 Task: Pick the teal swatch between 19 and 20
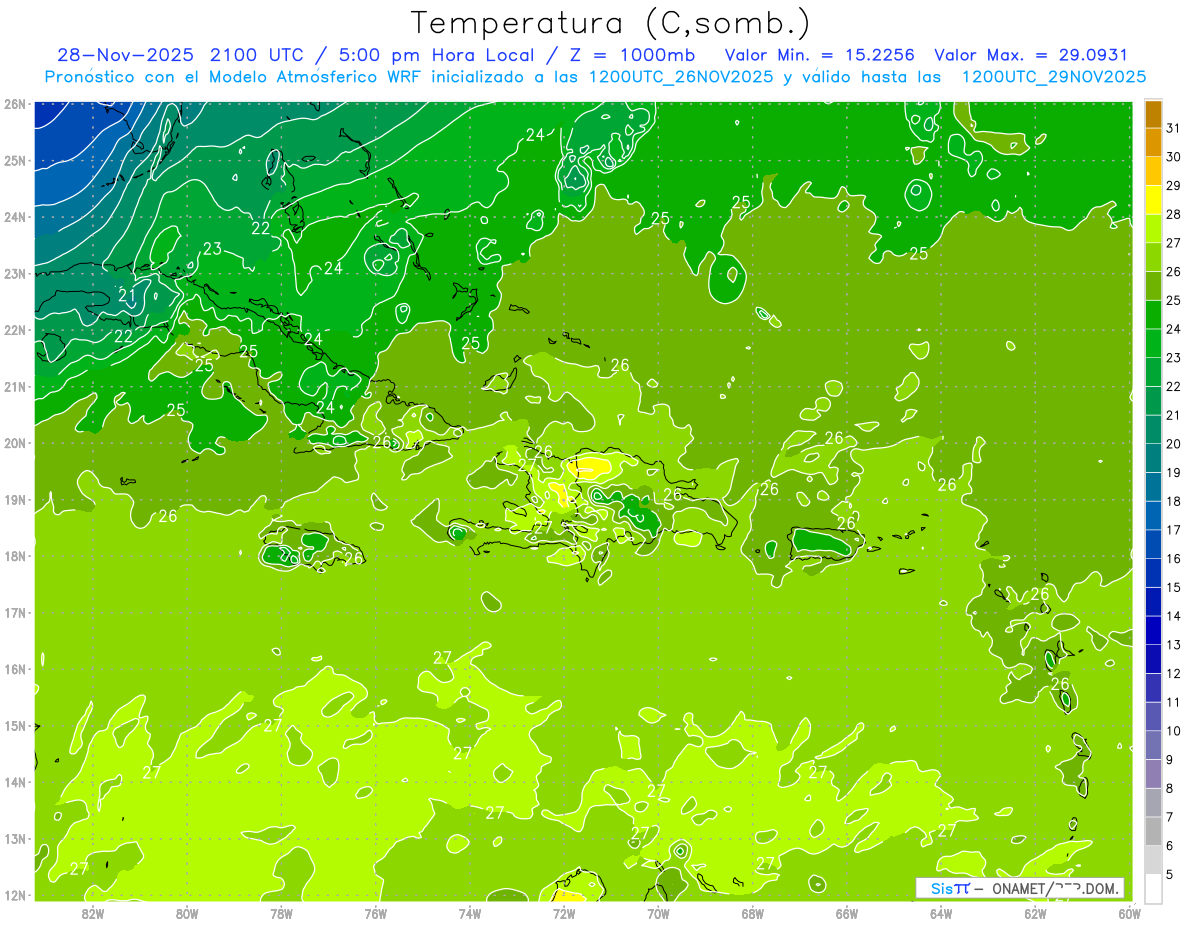[x=1153, y=457]
